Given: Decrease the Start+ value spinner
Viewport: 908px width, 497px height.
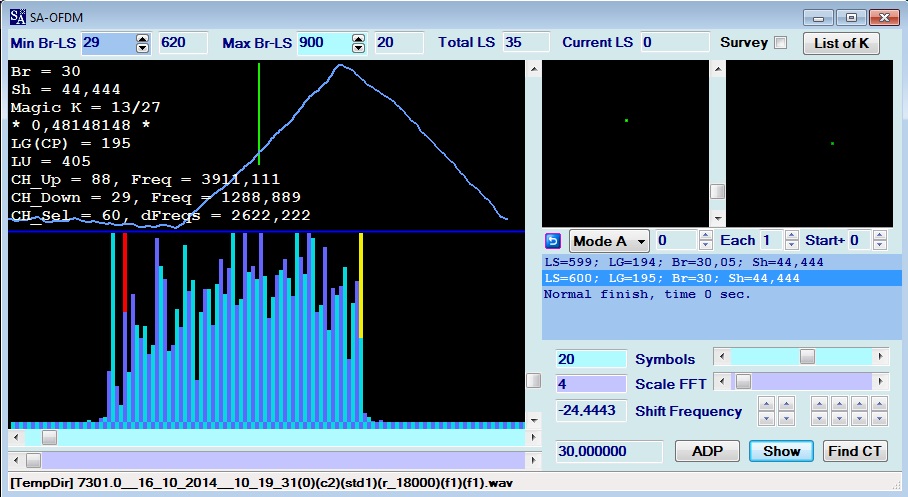Looking at the screenshot, I should click(880, 245).
